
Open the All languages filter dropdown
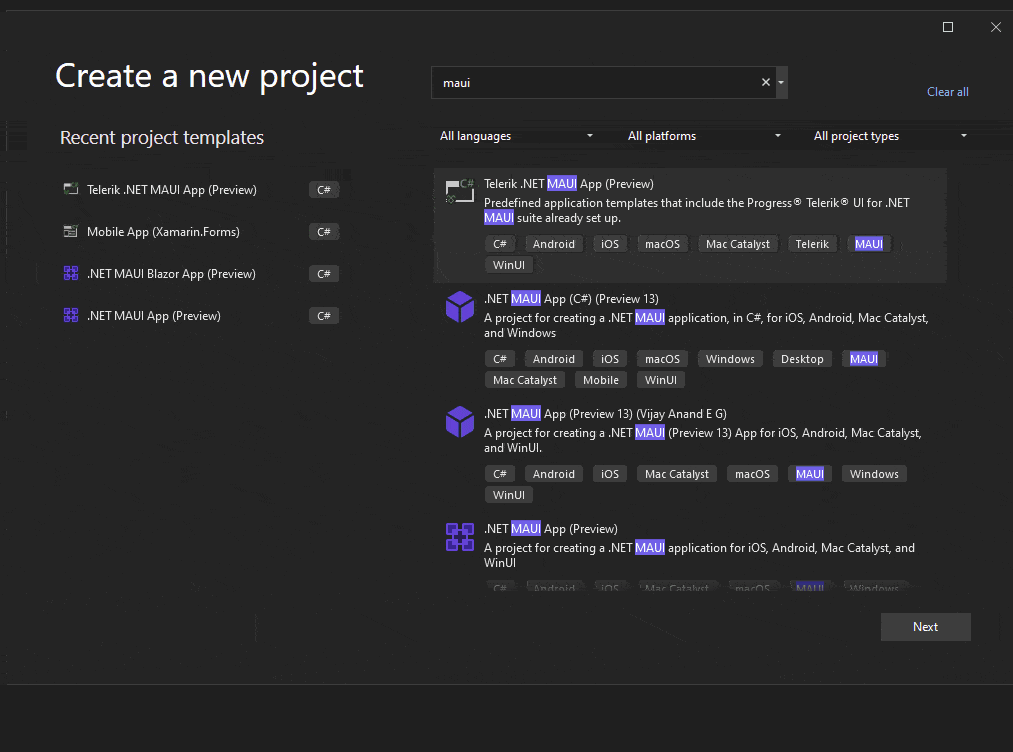point(516,136)
